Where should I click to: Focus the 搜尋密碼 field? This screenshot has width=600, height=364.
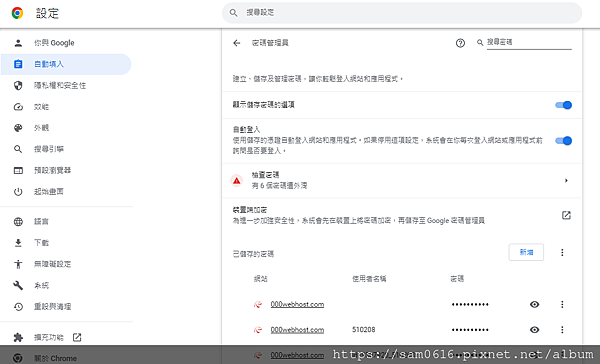point(529,42)
